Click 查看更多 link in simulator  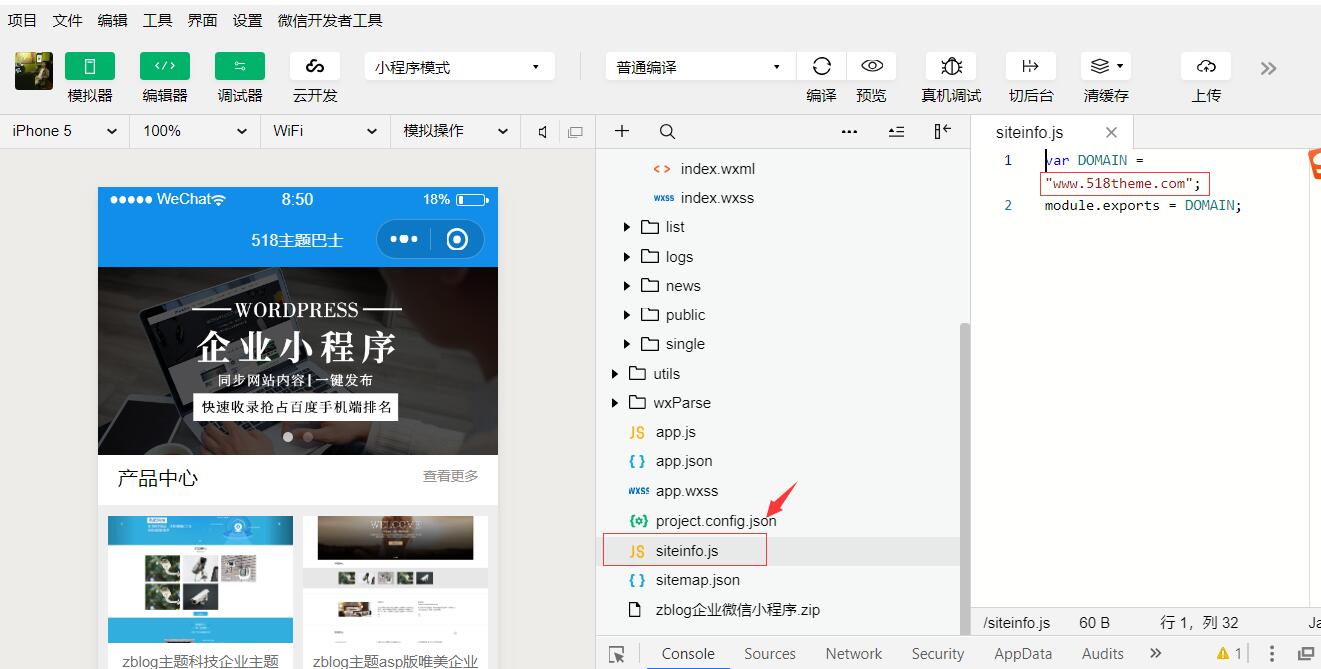(x=450, y=477)
